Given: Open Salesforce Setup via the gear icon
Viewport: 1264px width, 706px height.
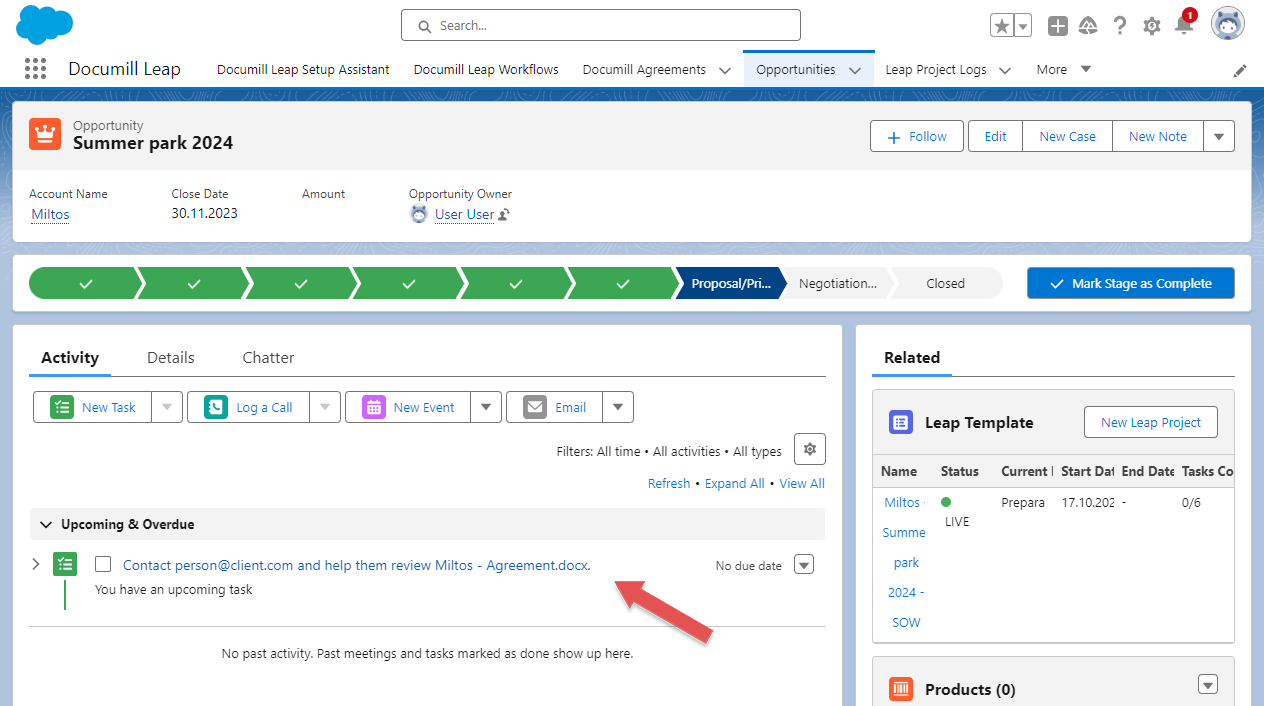Looking at the screenshot, I should (x=1151, y=25).
